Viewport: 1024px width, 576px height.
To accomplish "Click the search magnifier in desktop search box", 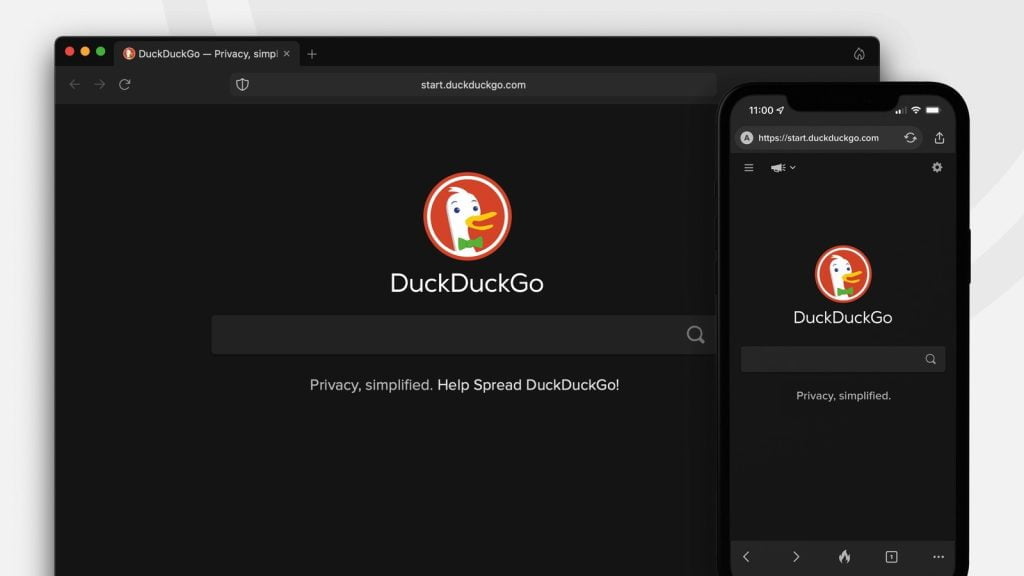I will pos(695,334).
